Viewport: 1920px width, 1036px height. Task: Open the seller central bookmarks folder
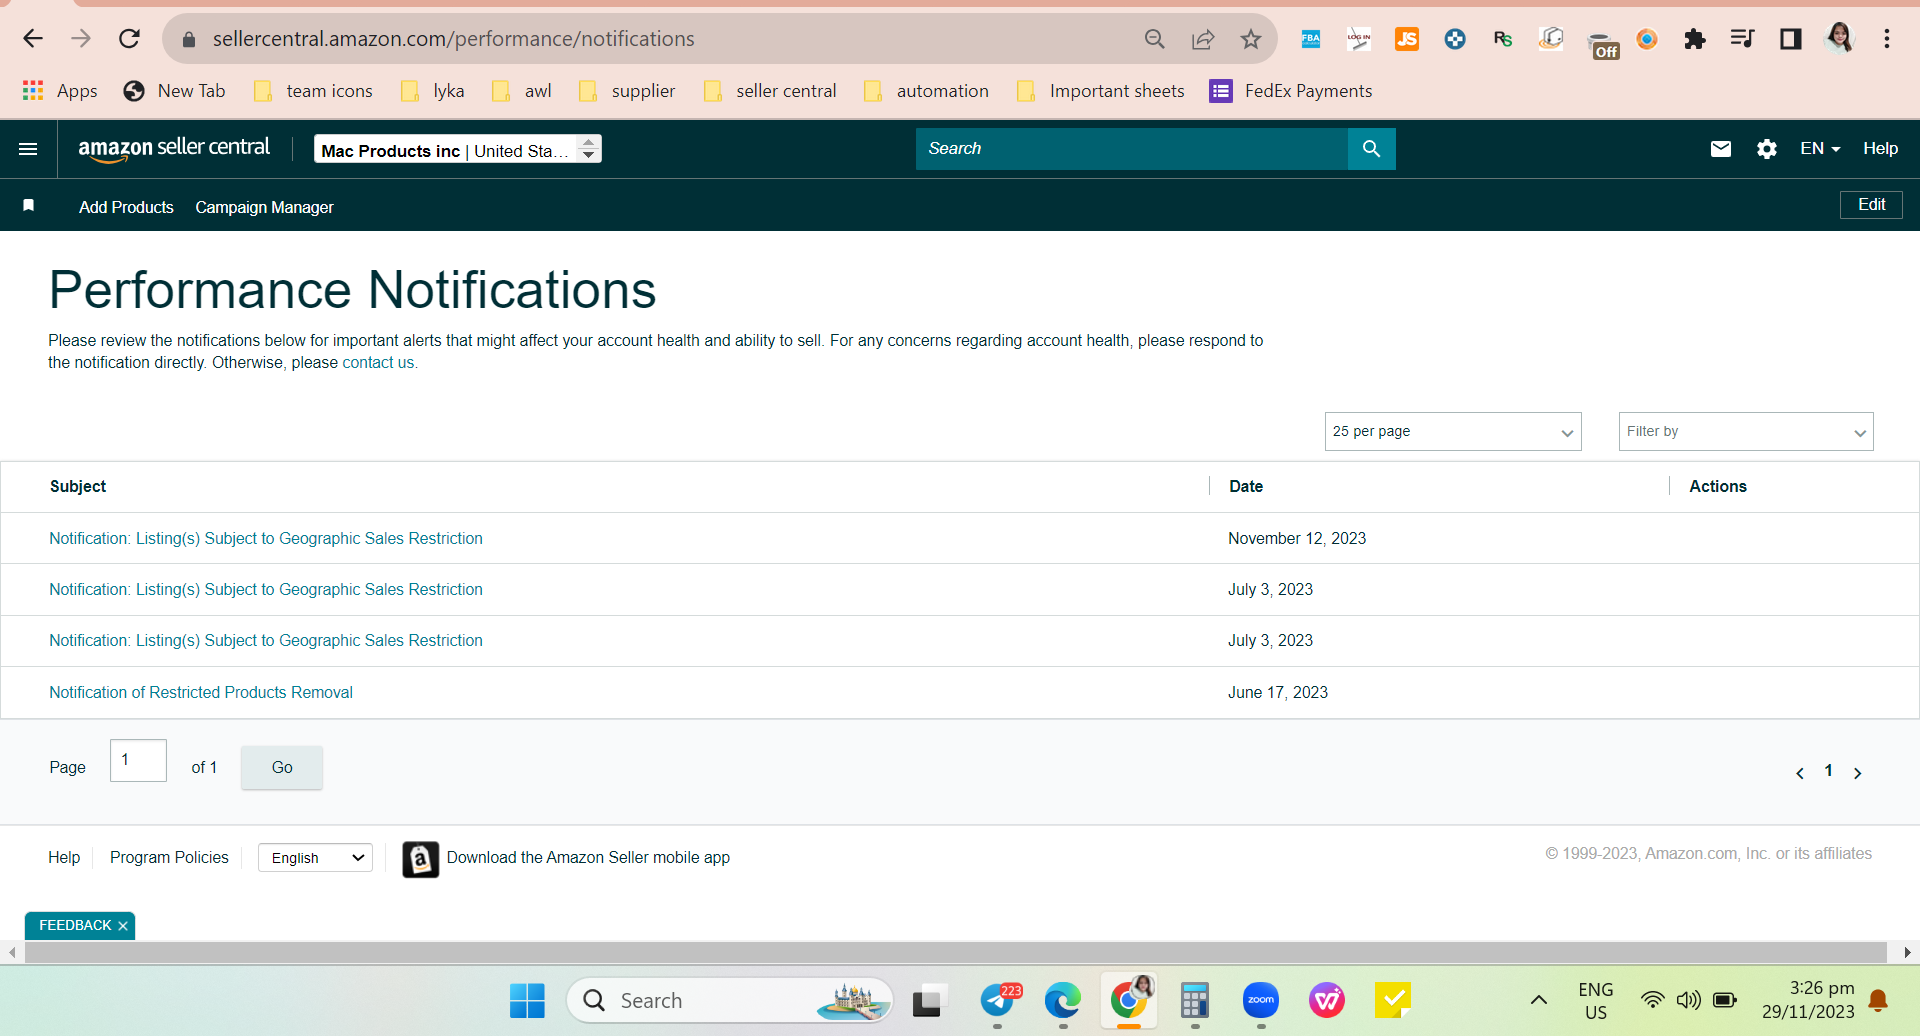[x=770, y=91]
